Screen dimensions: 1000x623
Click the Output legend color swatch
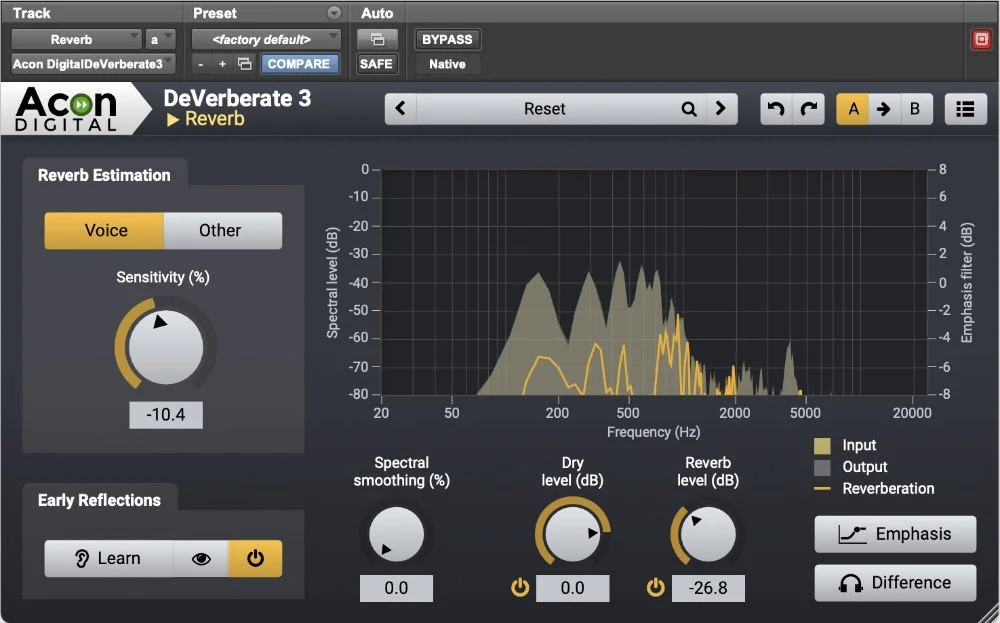pyautogui.click(x=822, y=467)
